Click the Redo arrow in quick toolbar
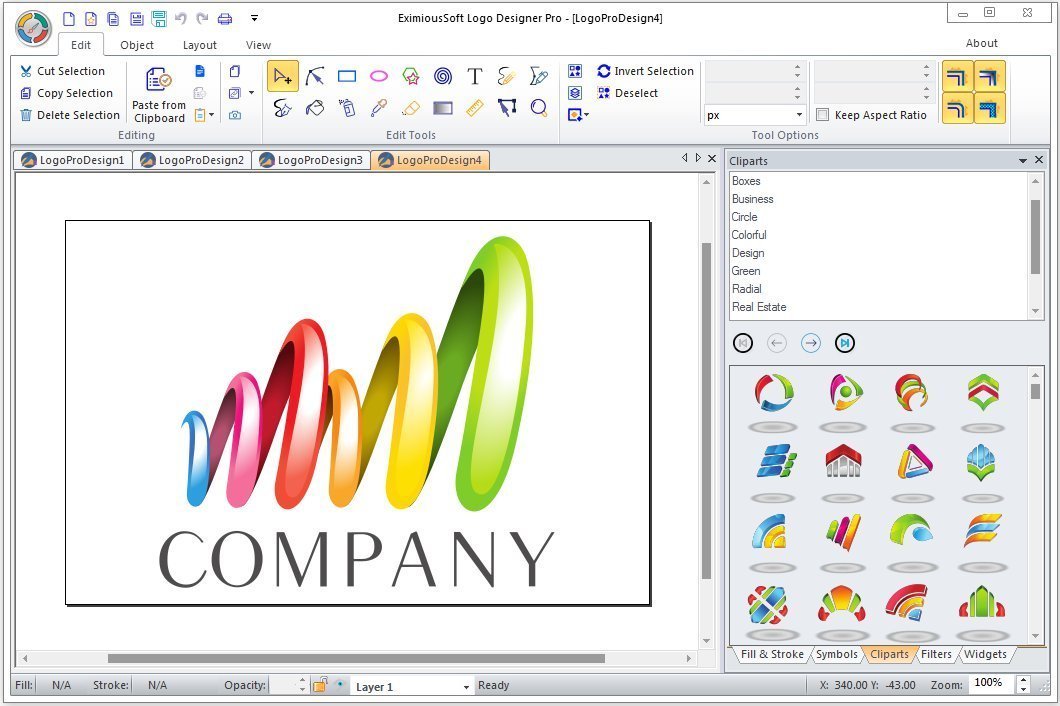Image resolution: width=1060 pixels, height=706 pixels. (x=202, y=19)
